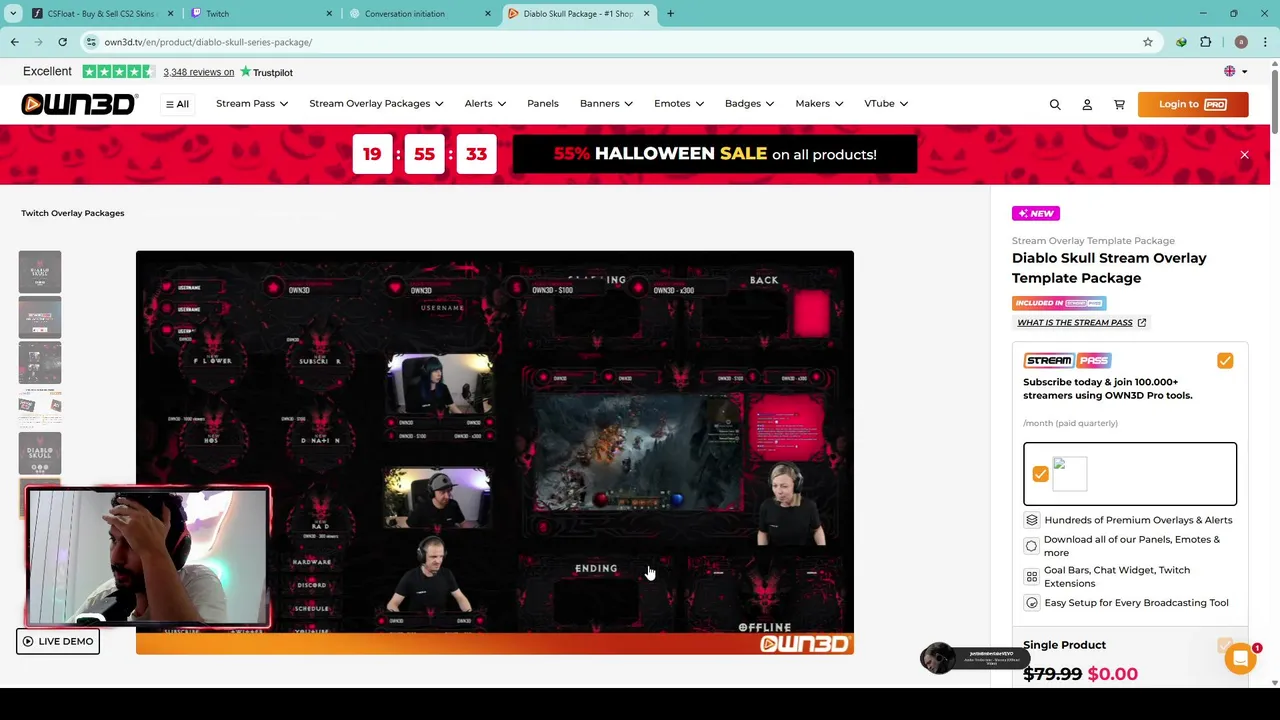Expand the Badges menu

click(x=749, y=104)
